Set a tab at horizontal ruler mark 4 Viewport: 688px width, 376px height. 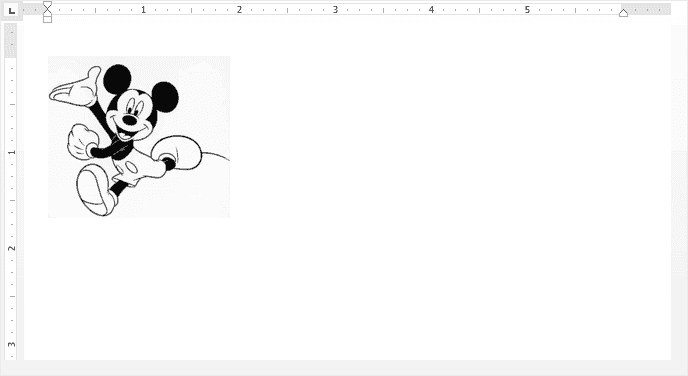click(432, 10)
